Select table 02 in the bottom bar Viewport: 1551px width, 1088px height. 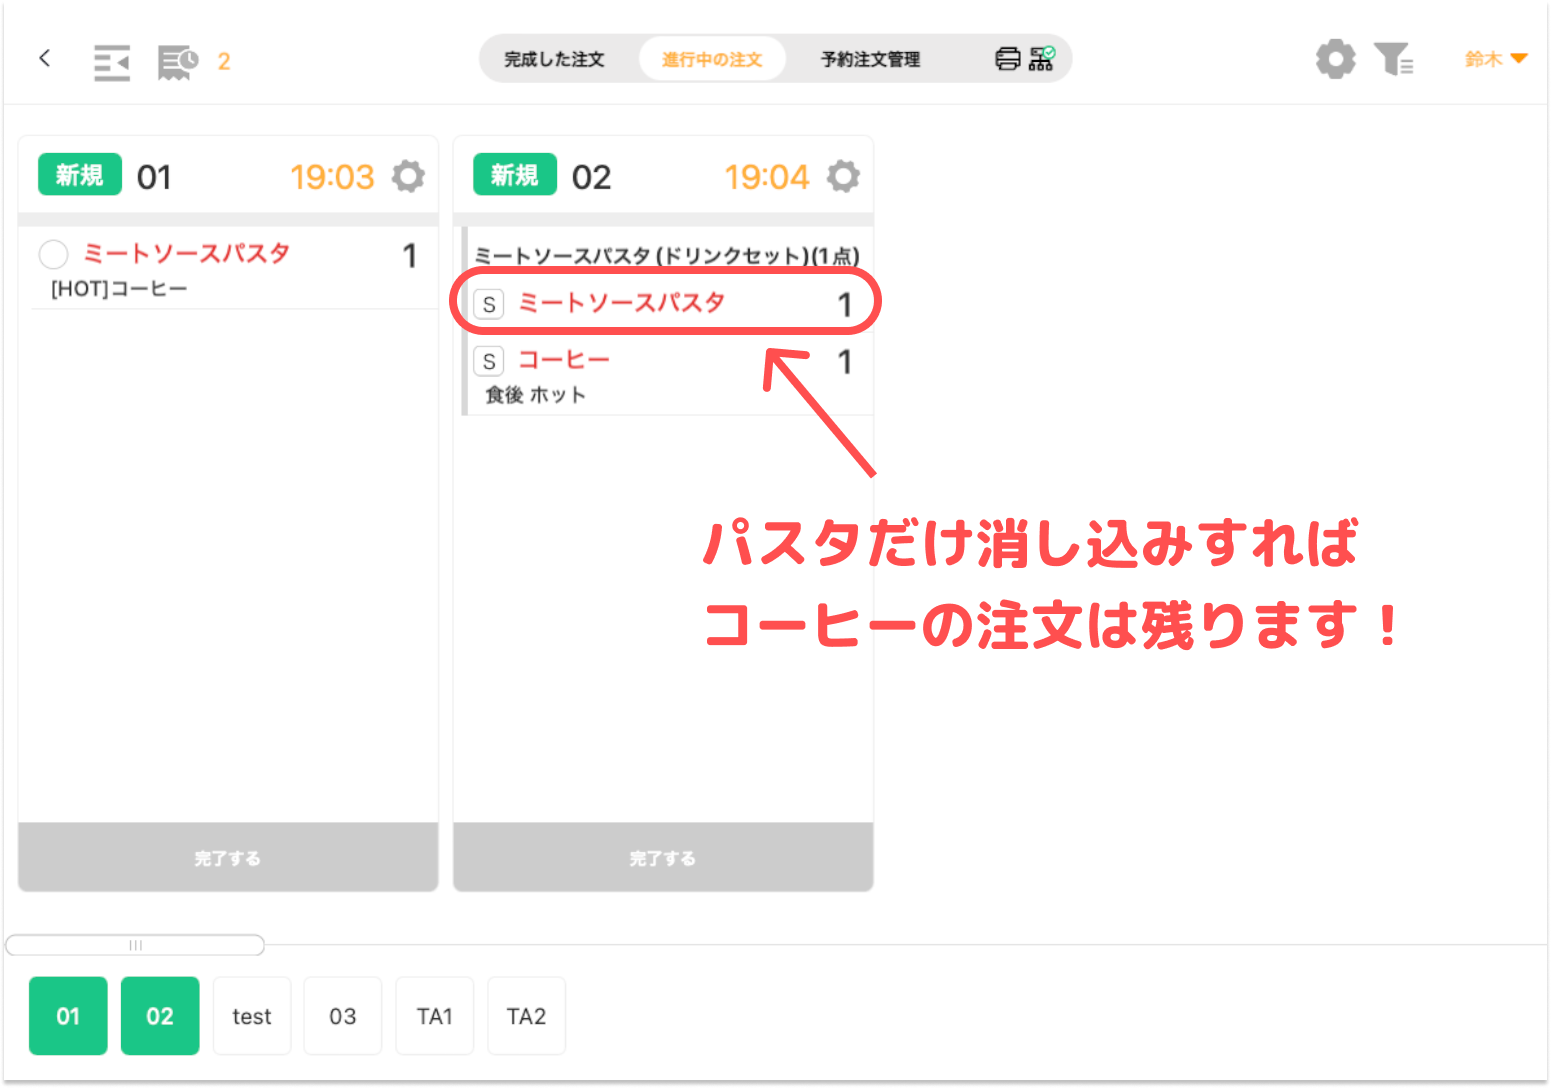[160, 1016]
